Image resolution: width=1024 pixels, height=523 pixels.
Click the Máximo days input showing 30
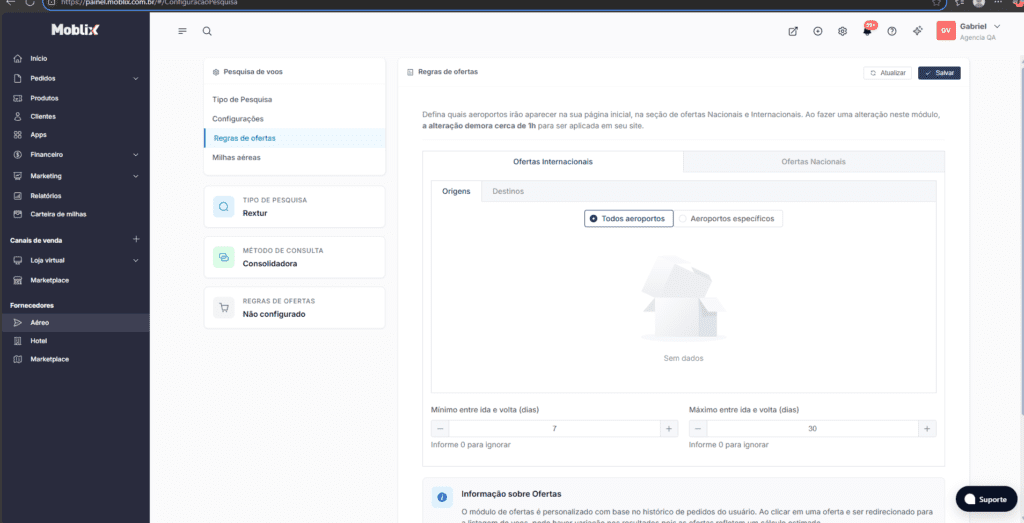click(x=812, y=429)
